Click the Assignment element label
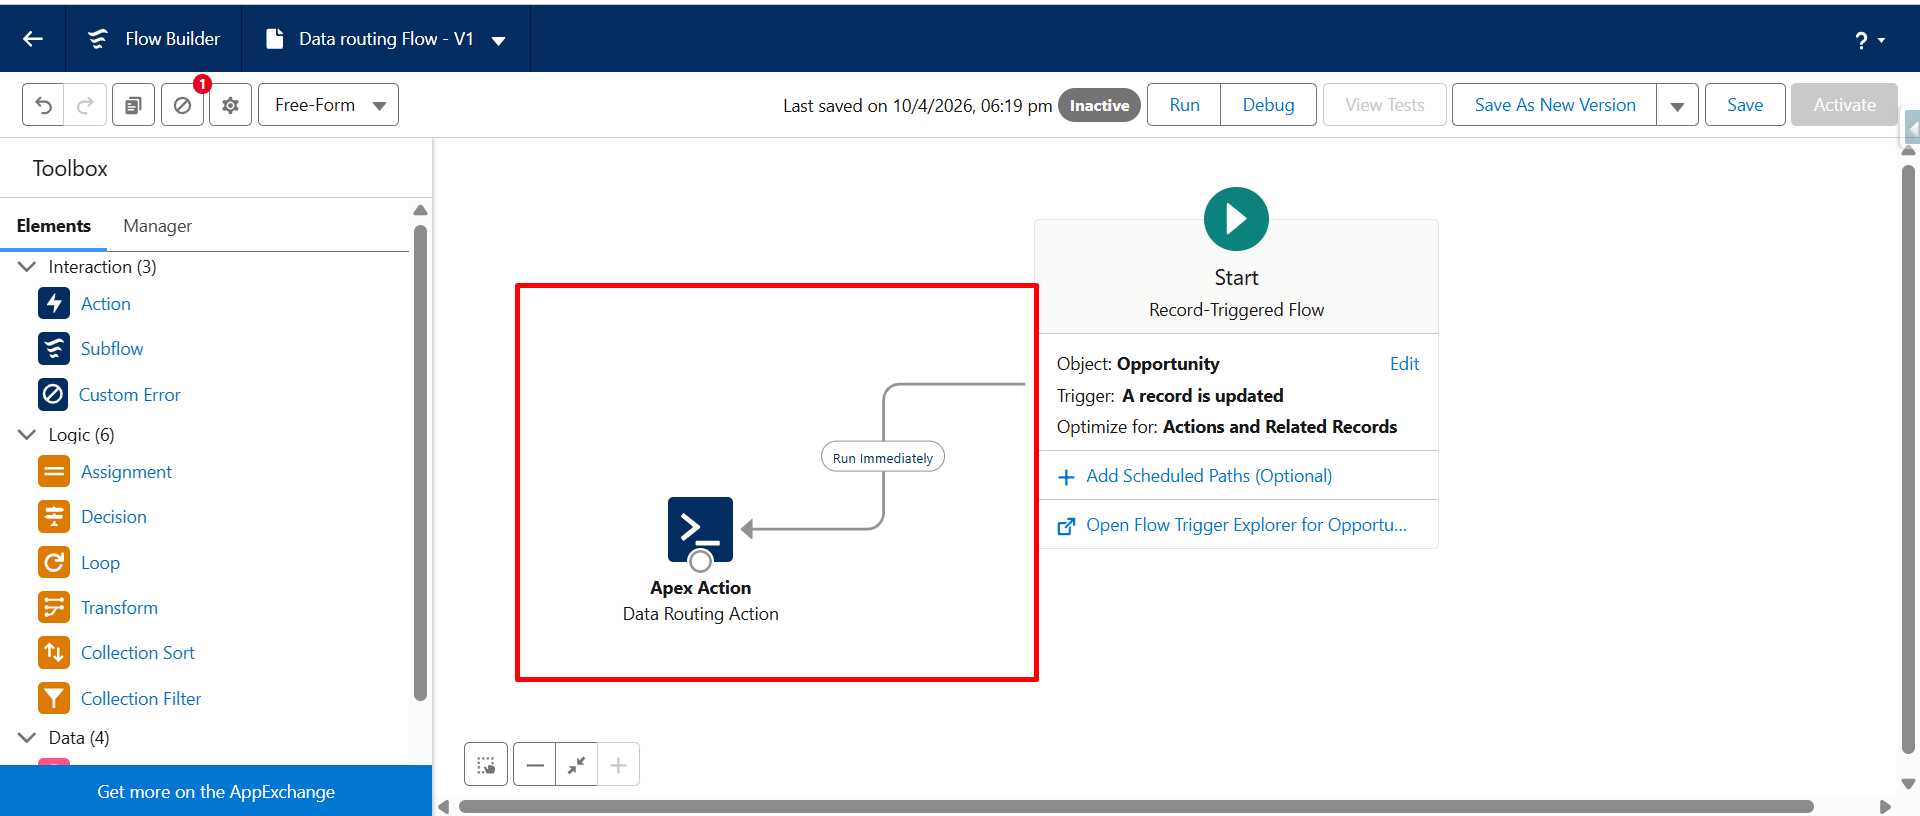This screenshot has height=816, width=1920. [126, 472]
